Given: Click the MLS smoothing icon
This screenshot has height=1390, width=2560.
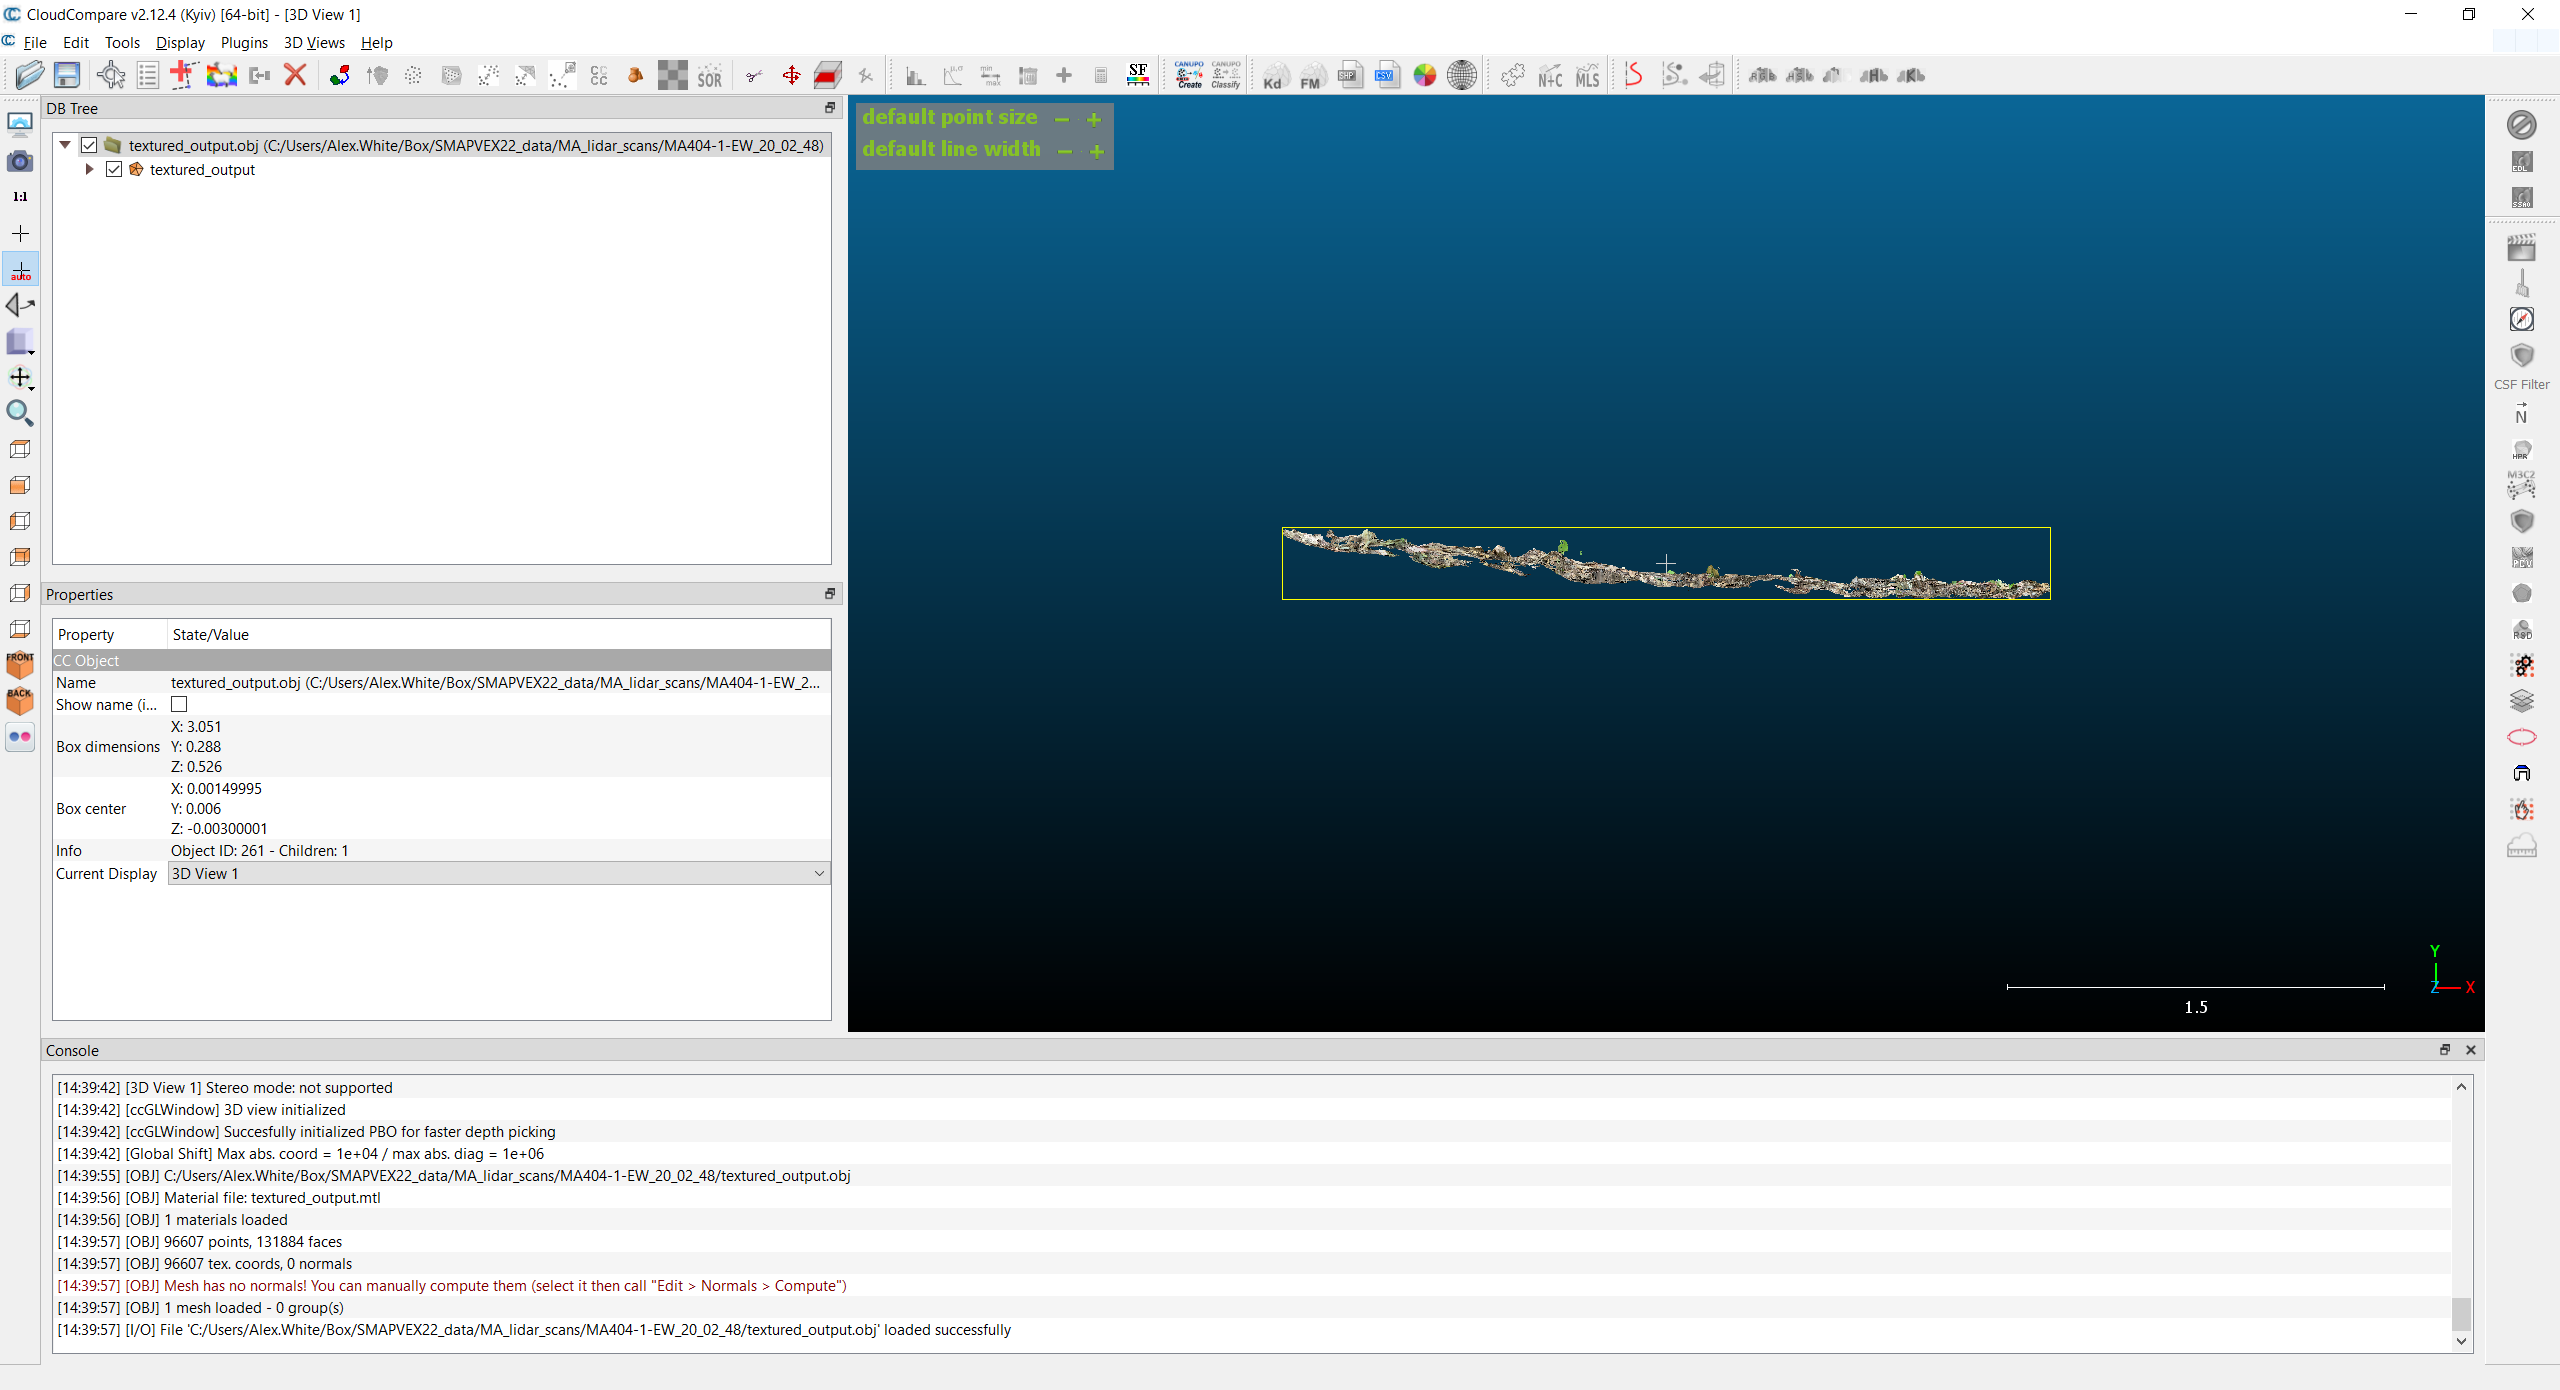Looking at the screenshot, I should tap(1588, 76).
